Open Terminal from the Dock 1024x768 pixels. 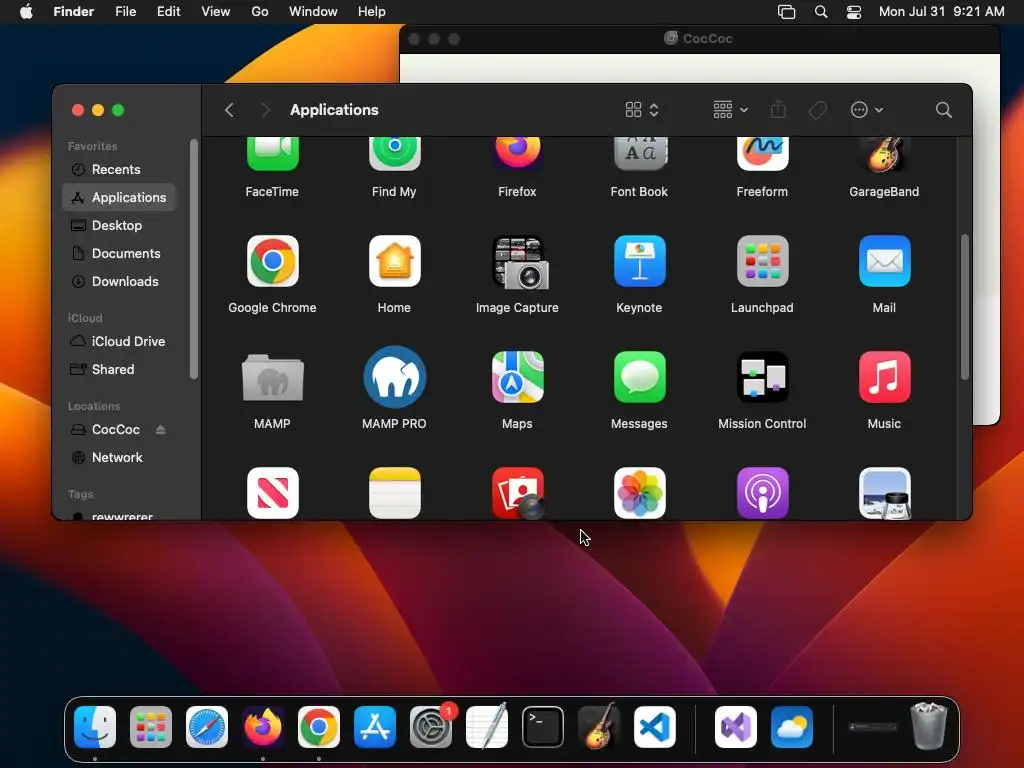coord(543,727)
